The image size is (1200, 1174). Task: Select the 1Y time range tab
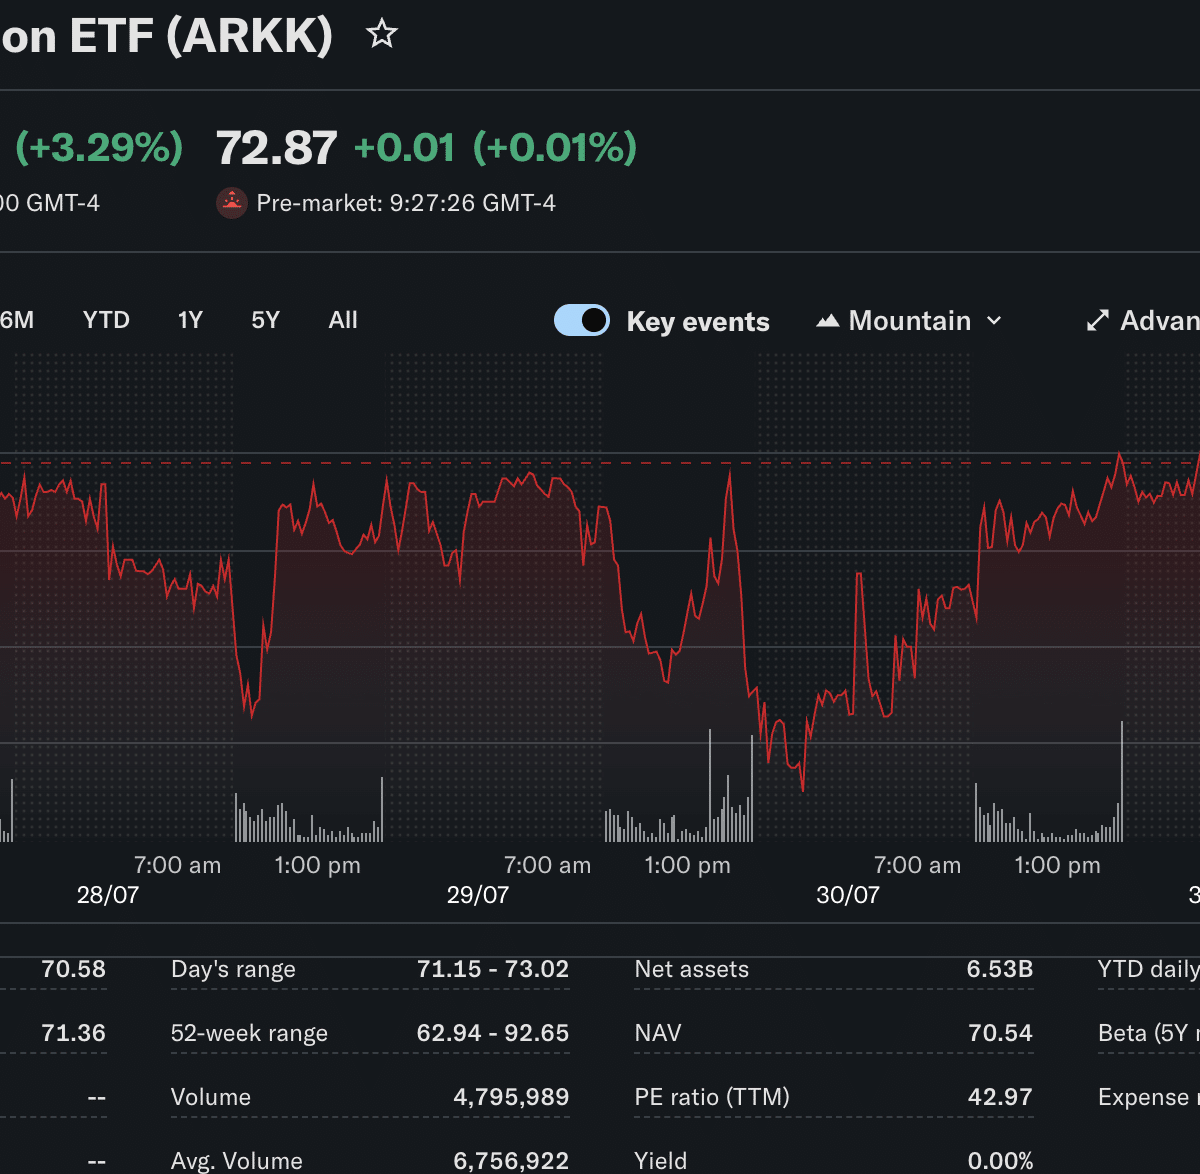[x=190, y=320]
